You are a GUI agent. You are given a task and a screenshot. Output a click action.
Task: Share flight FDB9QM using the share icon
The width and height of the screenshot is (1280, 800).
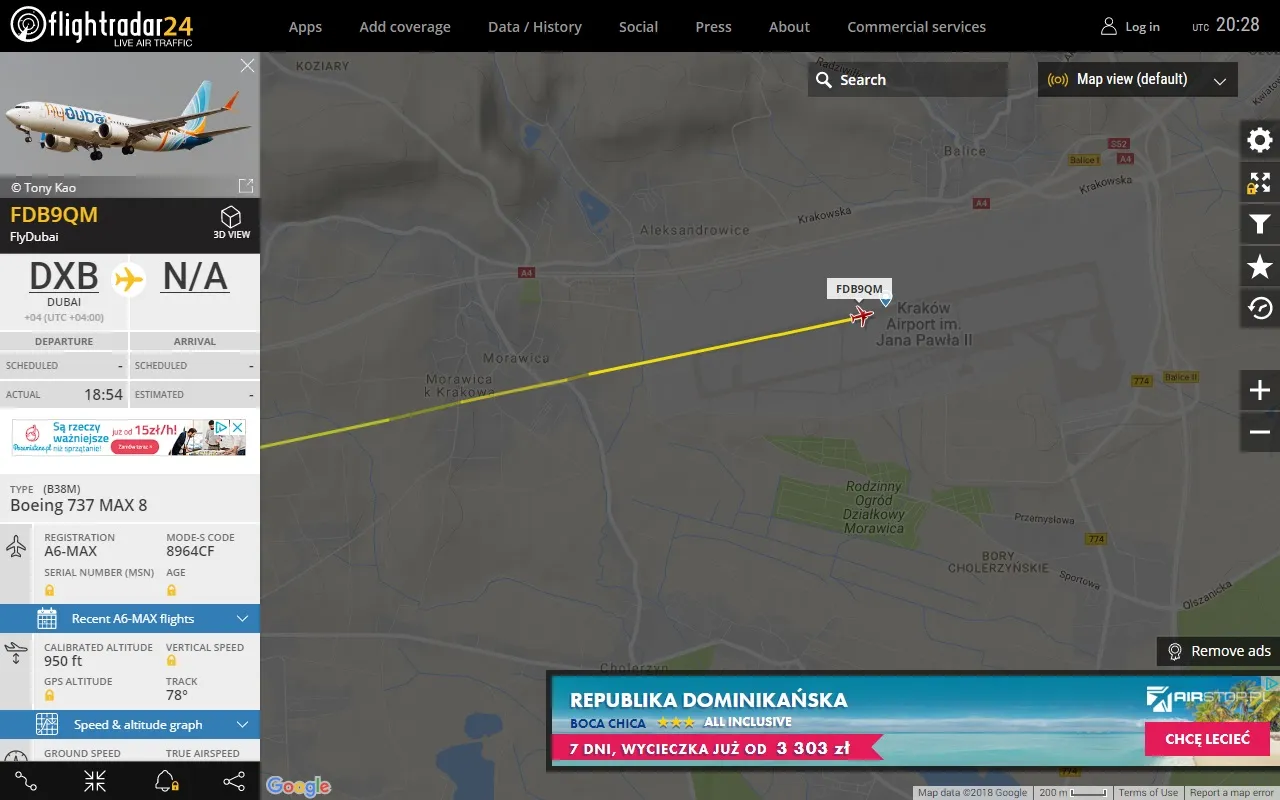point(234,781)
